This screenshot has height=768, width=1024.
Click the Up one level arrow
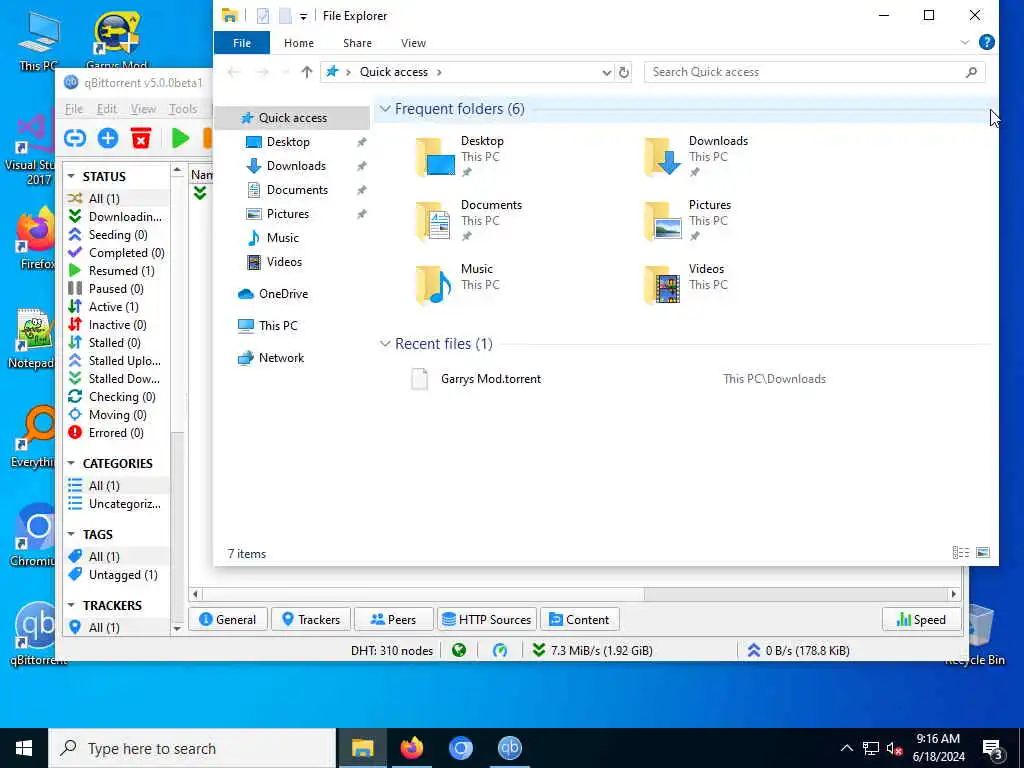pyautogui.click(x=306, y=72)
